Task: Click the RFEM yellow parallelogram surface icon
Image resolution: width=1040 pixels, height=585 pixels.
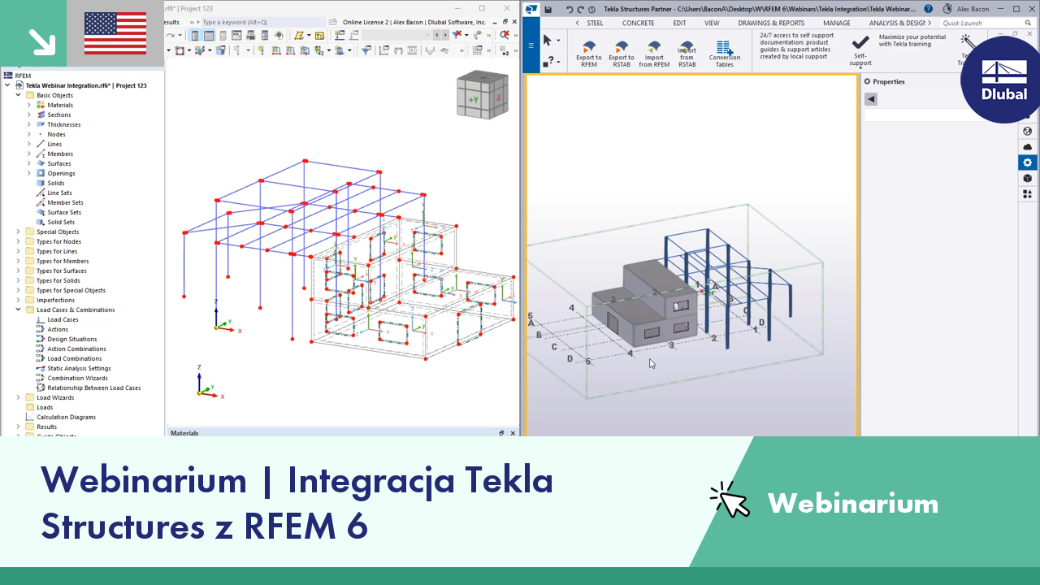Action: (299, 35)
